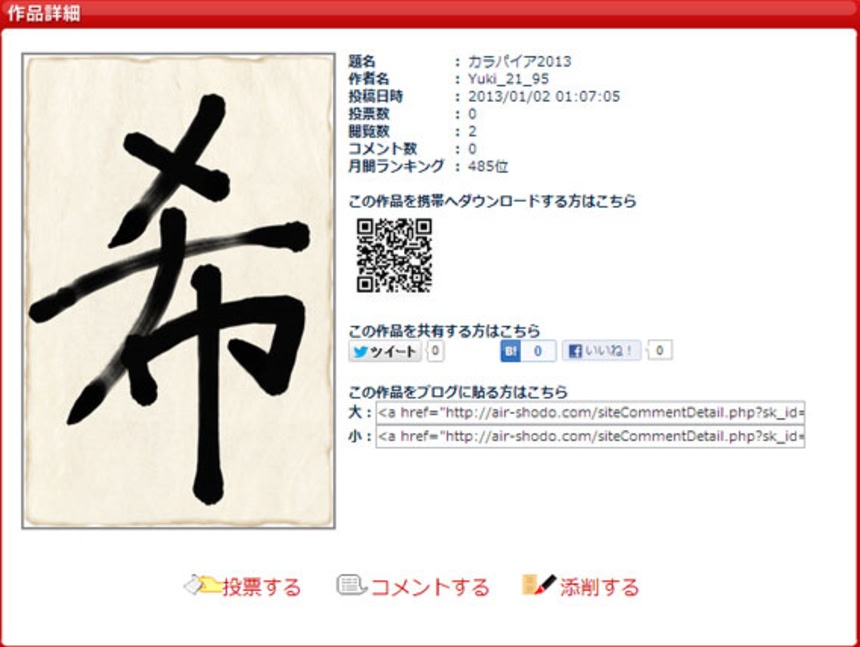
Task: Click the comment sheet icon beside コメントする
Action: click(x=351, y=585)
